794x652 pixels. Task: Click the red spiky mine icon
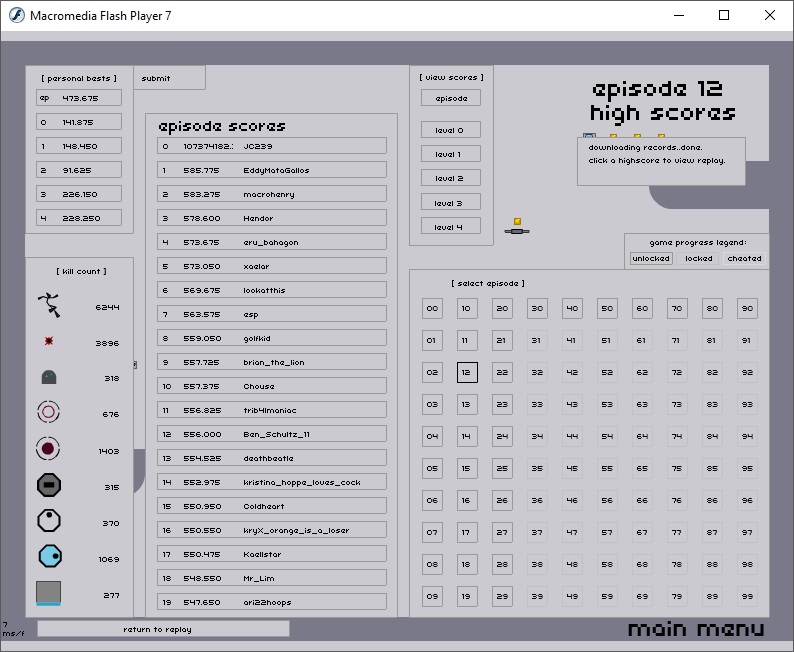point(49,342)
